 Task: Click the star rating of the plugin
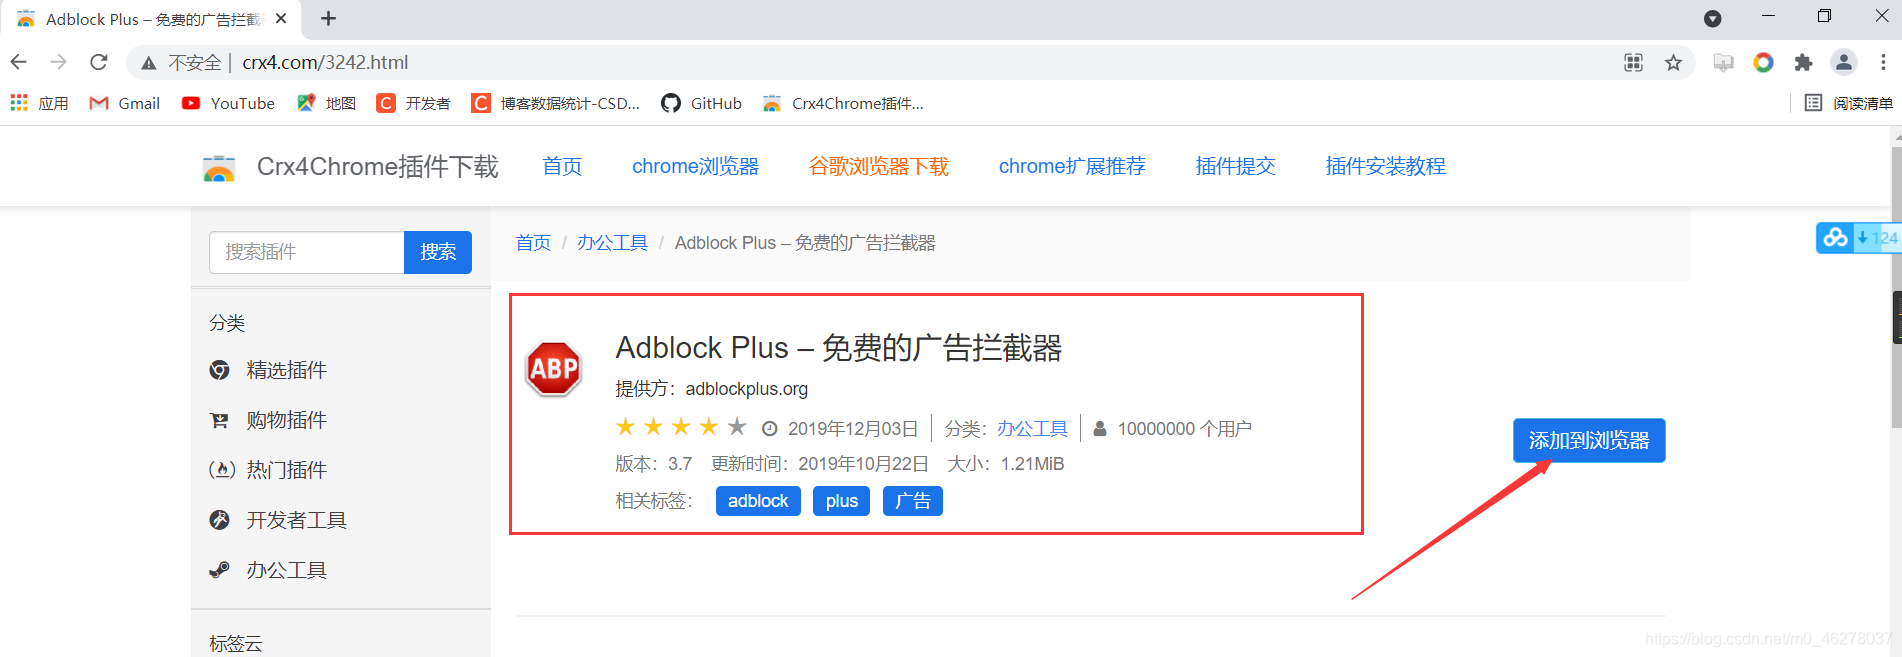681,428
